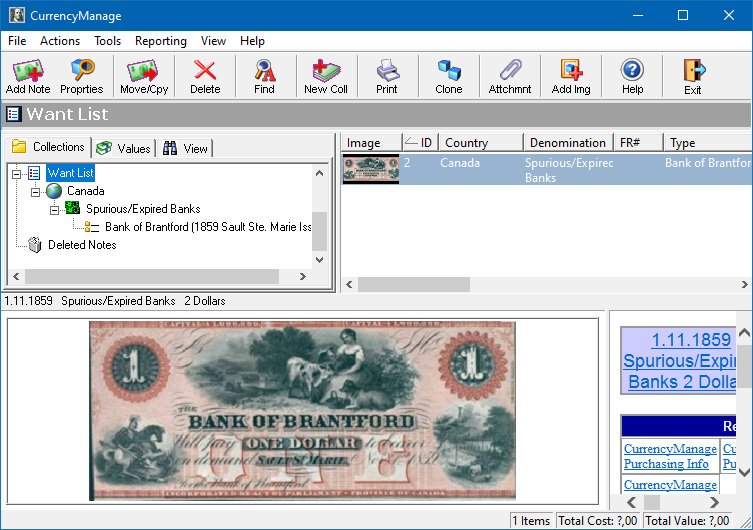Sort by the FR# column header
This screenshot has height=530, width=753.
click(x=638, y=143)
